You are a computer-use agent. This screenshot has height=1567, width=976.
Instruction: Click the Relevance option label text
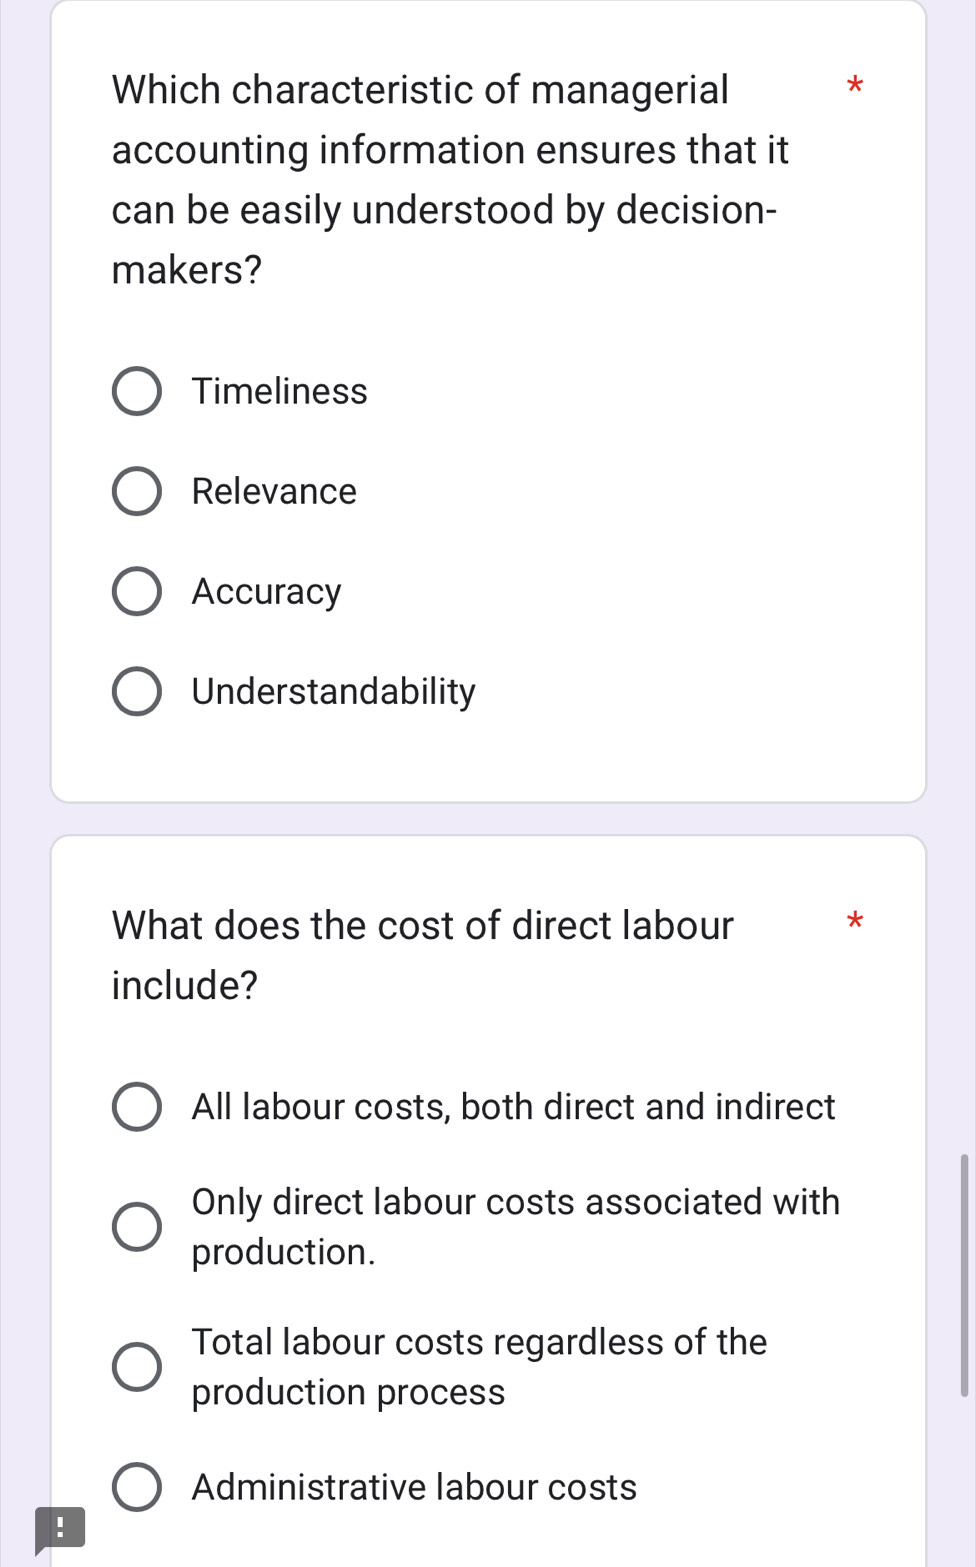point(273,491)
